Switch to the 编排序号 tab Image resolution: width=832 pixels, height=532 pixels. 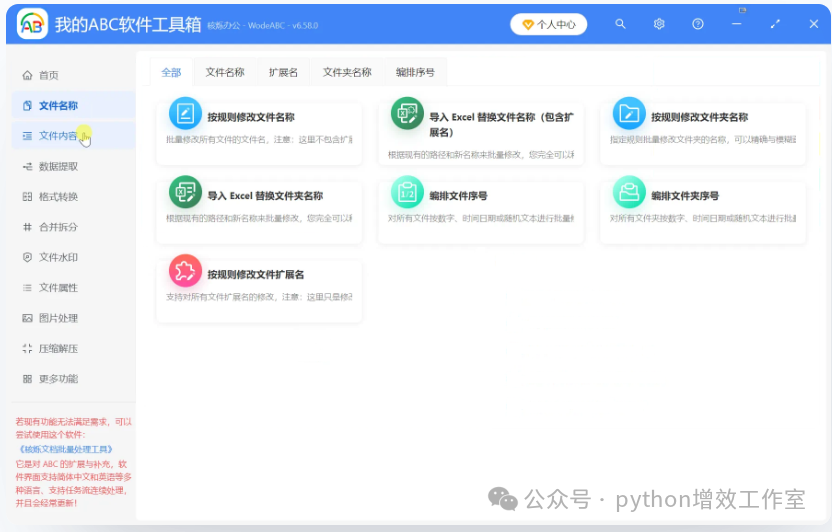415,72
